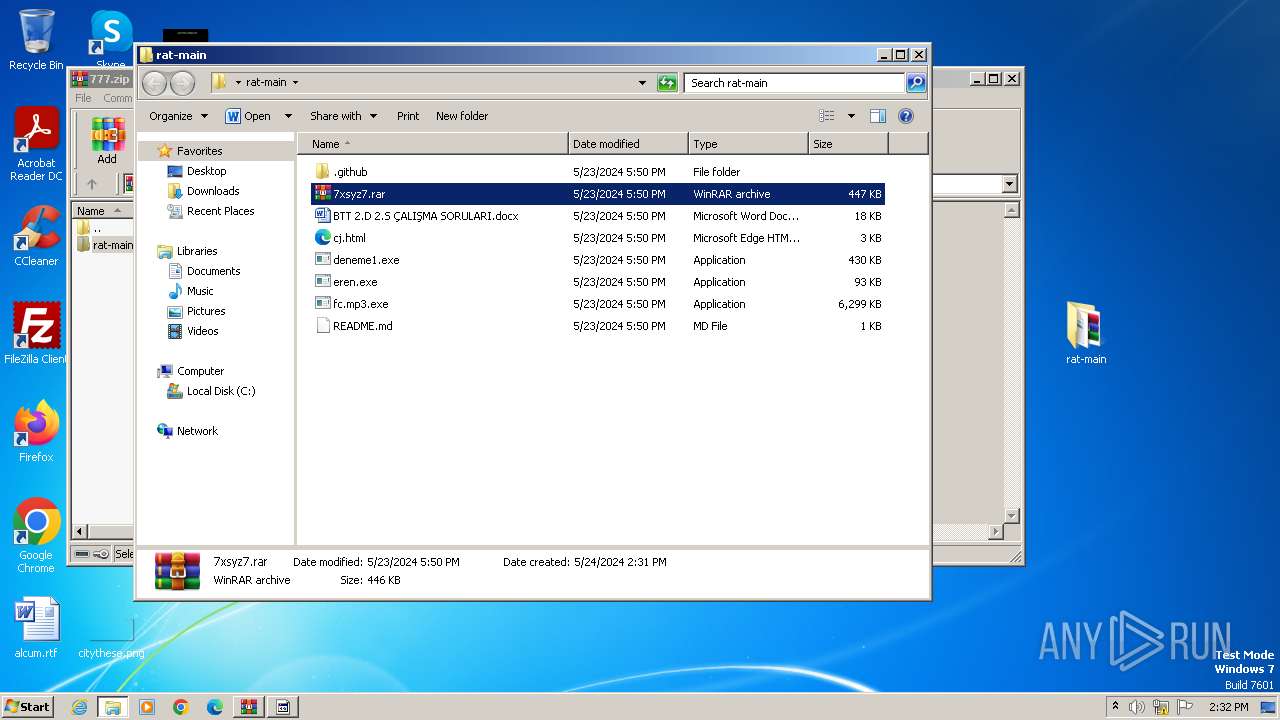Click the Change your view icon

[827, 116]
